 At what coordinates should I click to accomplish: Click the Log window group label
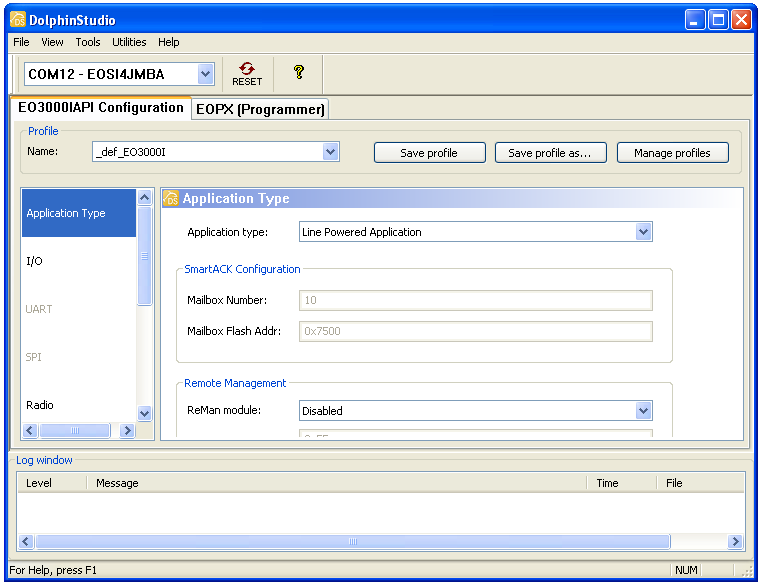coord(44,460)
